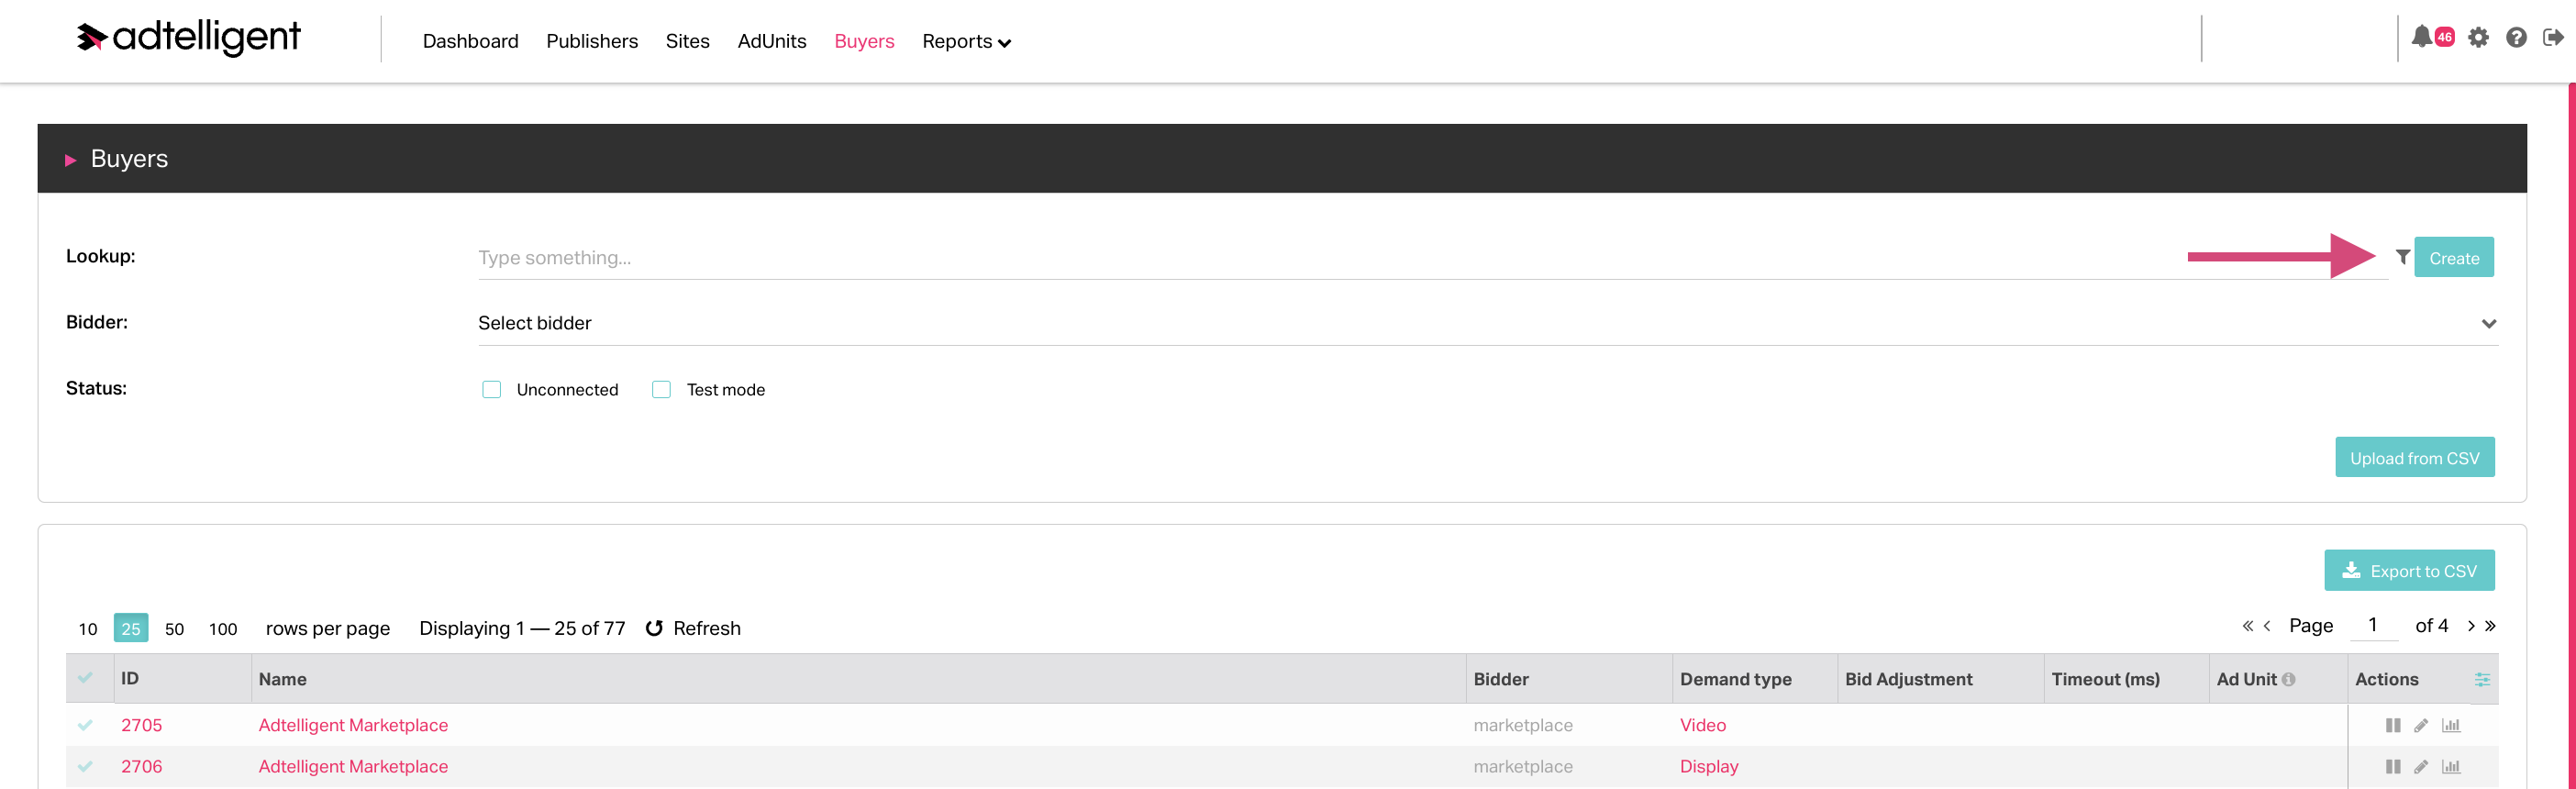
Task: Open Adtelligent Marketplace link in row 2705
Action: click(x=353, y=725)
